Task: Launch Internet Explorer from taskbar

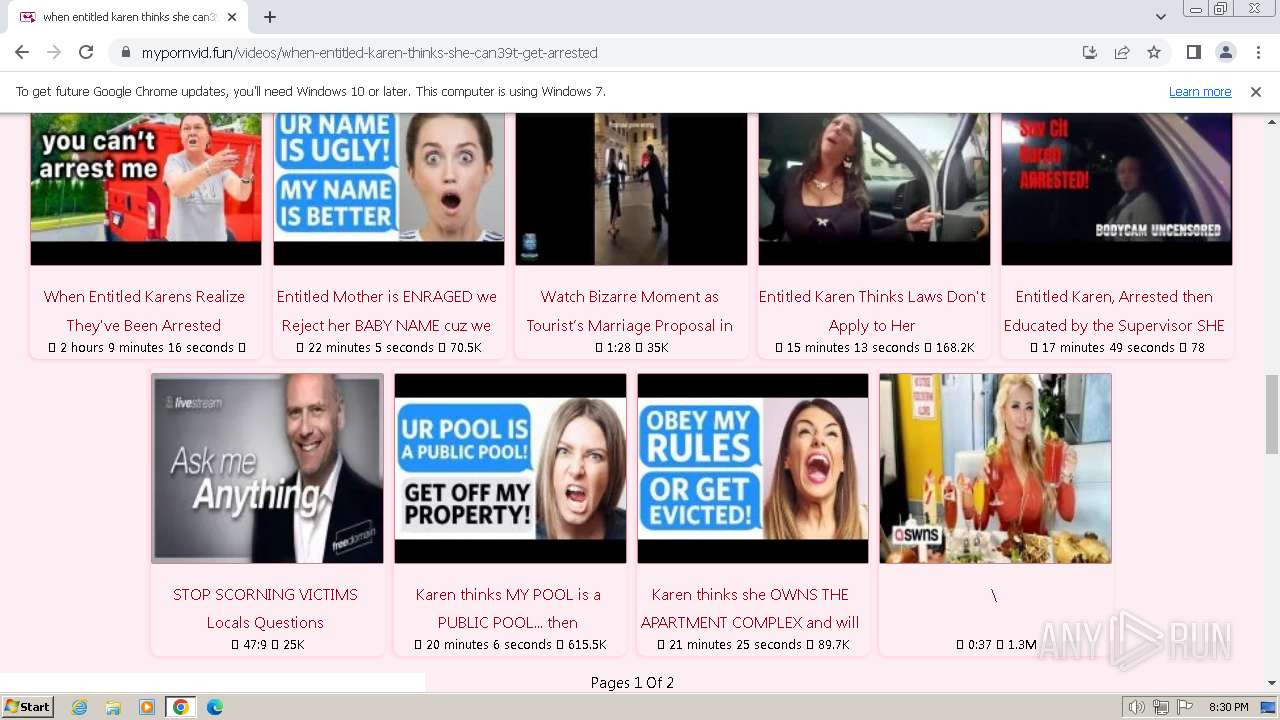Action: click(x=79, y=707)
